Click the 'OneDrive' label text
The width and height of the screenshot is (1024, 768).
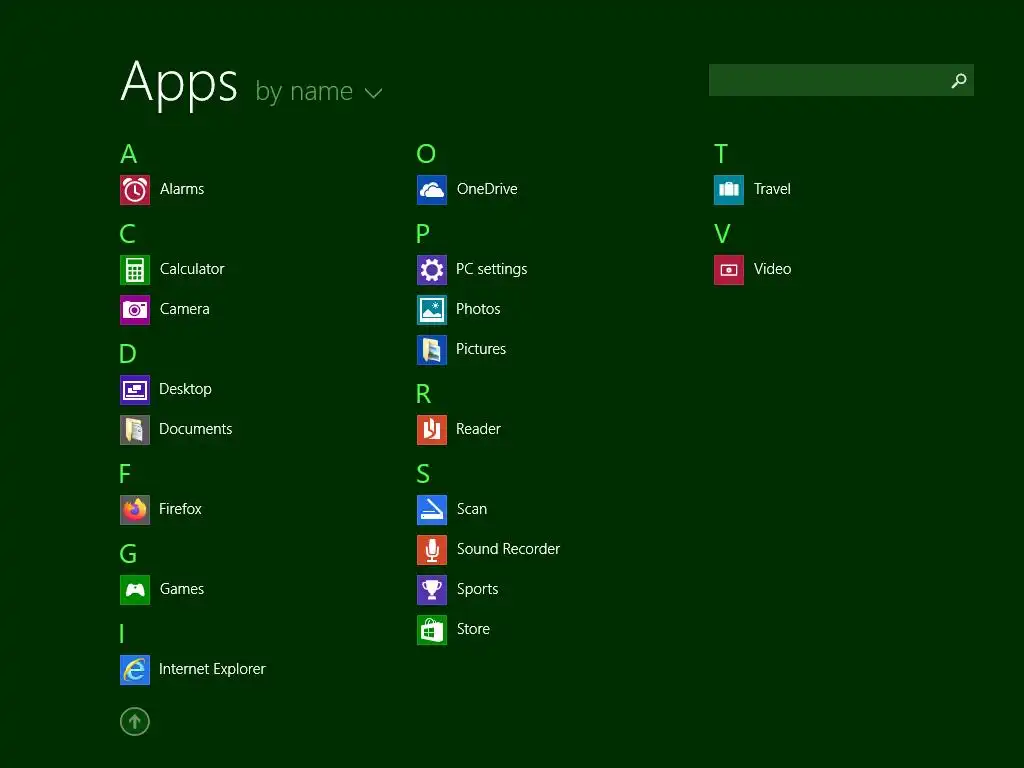(x=487, y=189)
